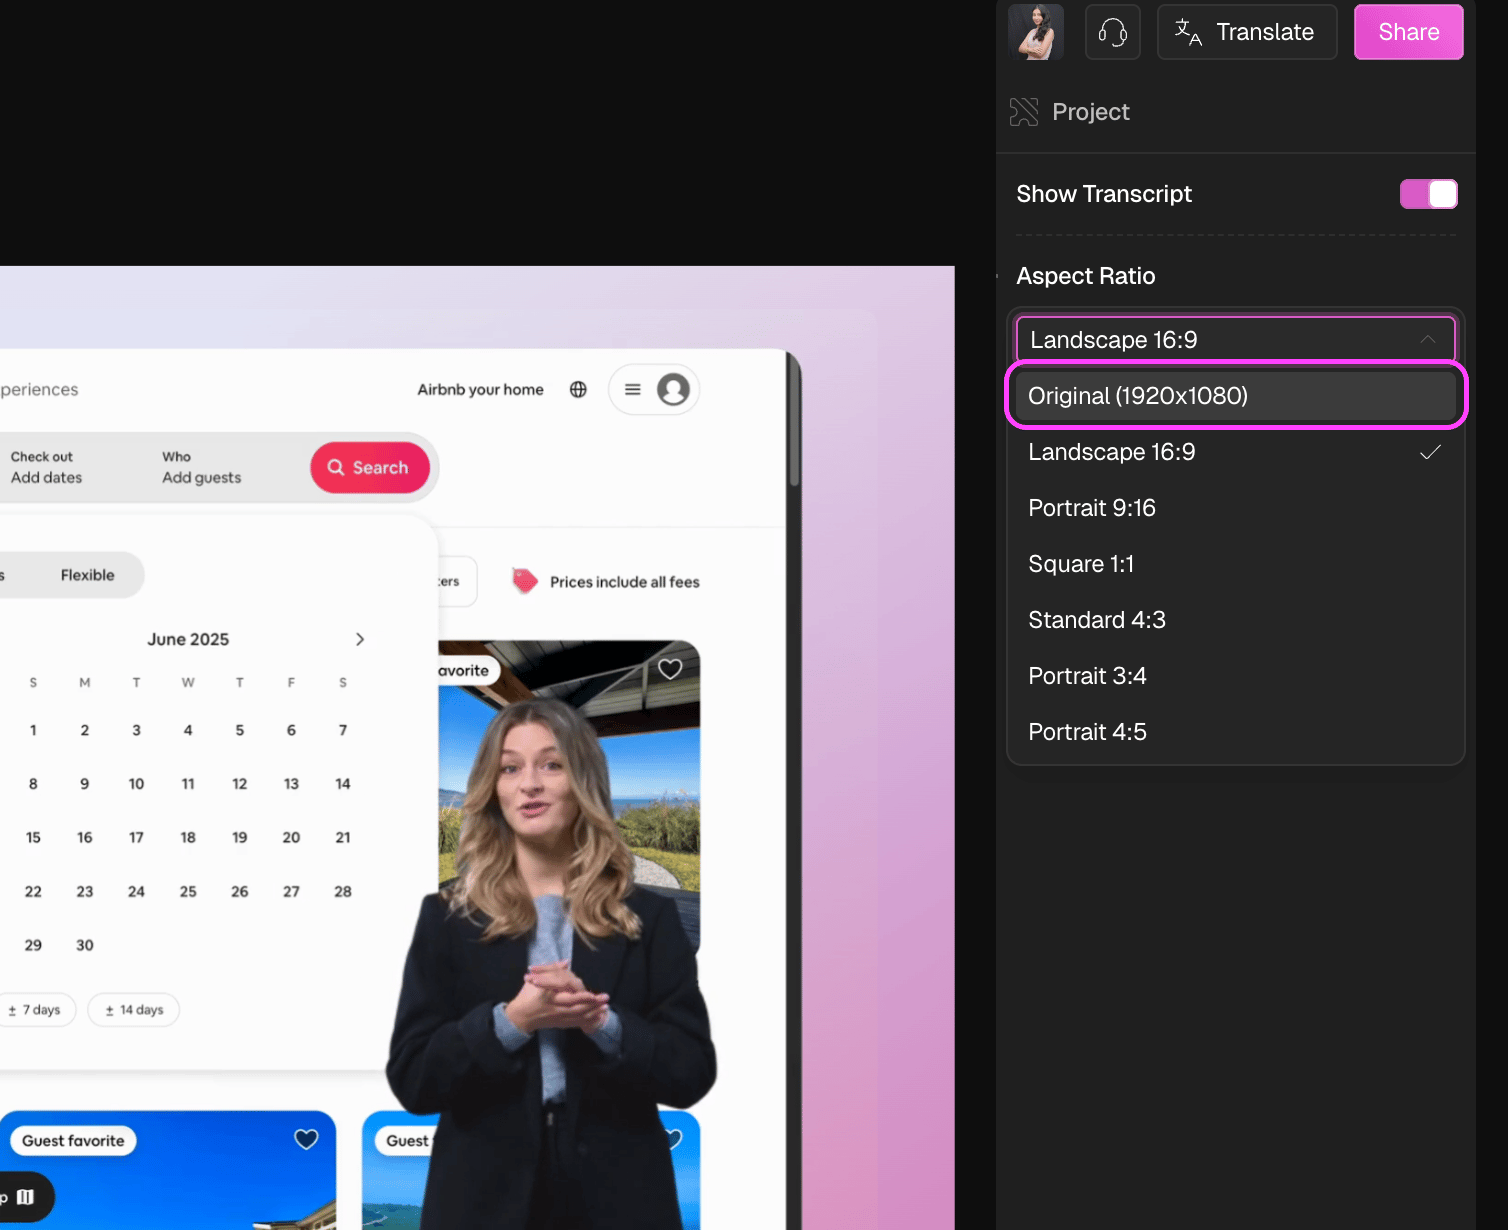Screen dimensions: 1508x1230
Task: Click the ± 14 days chip
Action: 134,1010
